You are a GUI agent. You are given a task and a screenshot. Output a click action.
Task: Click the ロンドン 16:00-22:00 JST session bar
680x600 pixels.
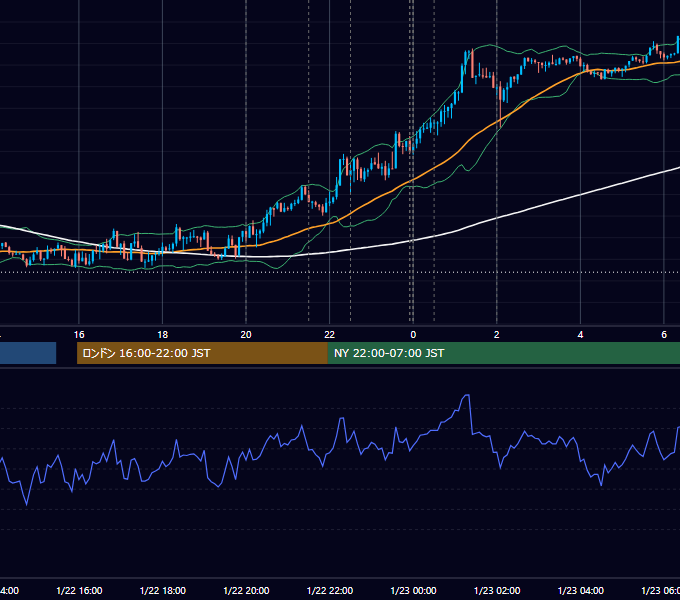click(202, 353)
